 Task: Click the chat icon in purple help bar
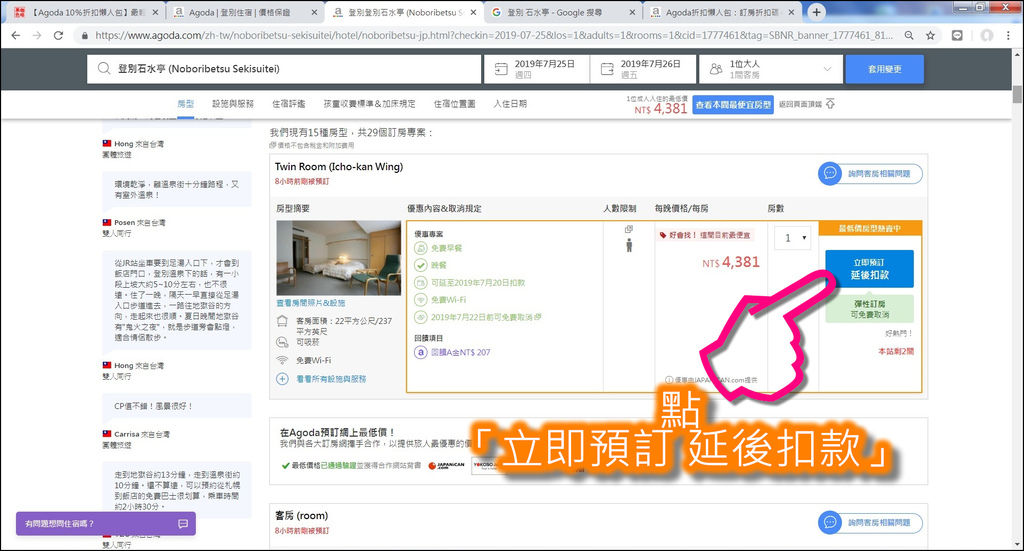pyautogui.click(x=183, y=524)
